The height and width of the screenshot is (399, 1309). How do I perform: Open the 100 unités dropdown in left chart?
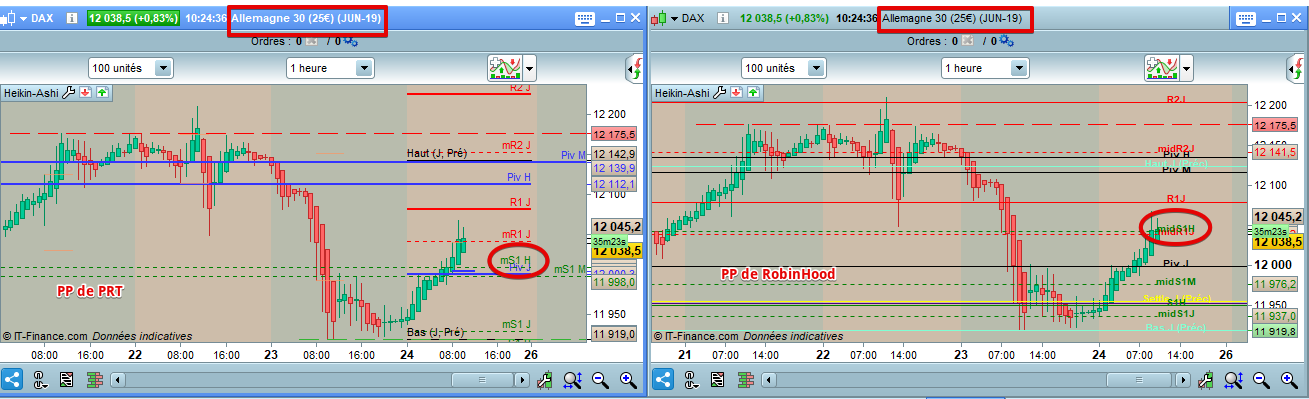(131, 68)
